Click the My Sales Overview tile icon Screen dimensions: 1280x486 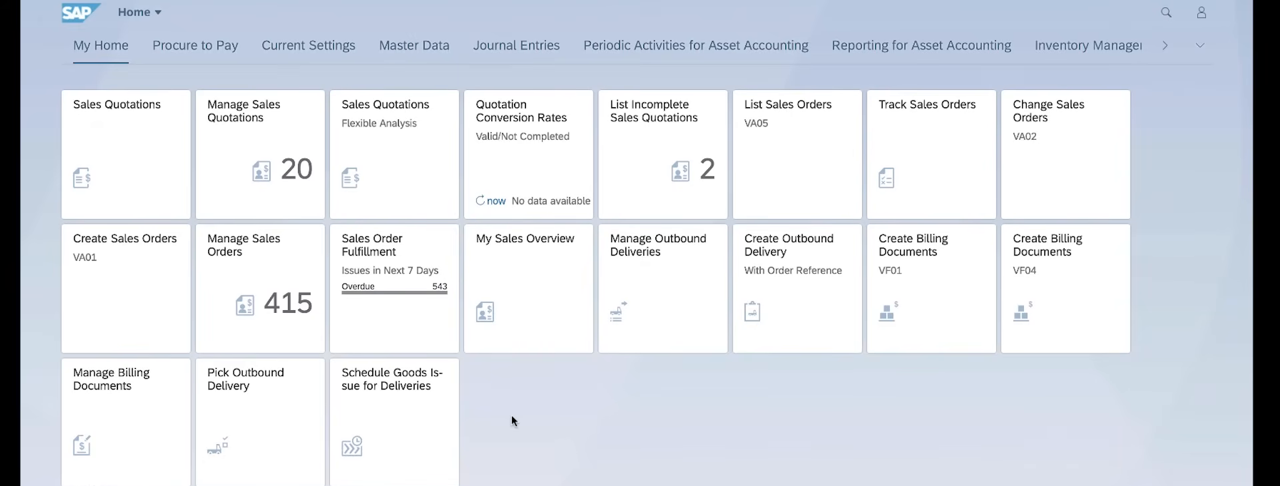point(485,312)
